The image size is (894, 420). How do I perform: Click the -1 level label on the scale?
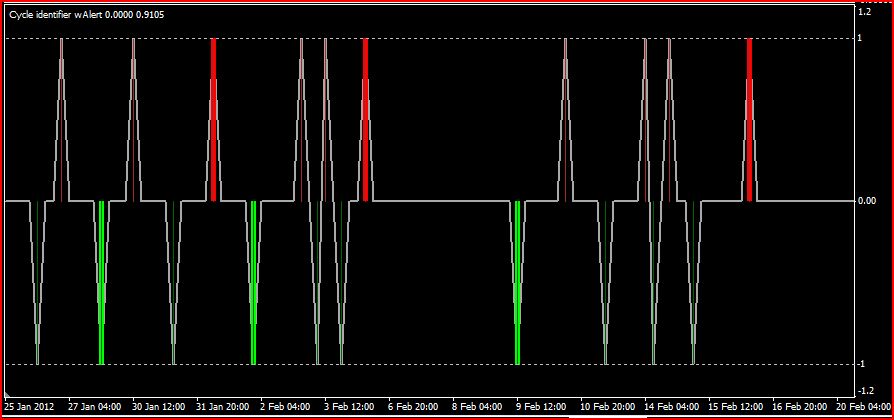pyautogui.click(x=862, y=363)
